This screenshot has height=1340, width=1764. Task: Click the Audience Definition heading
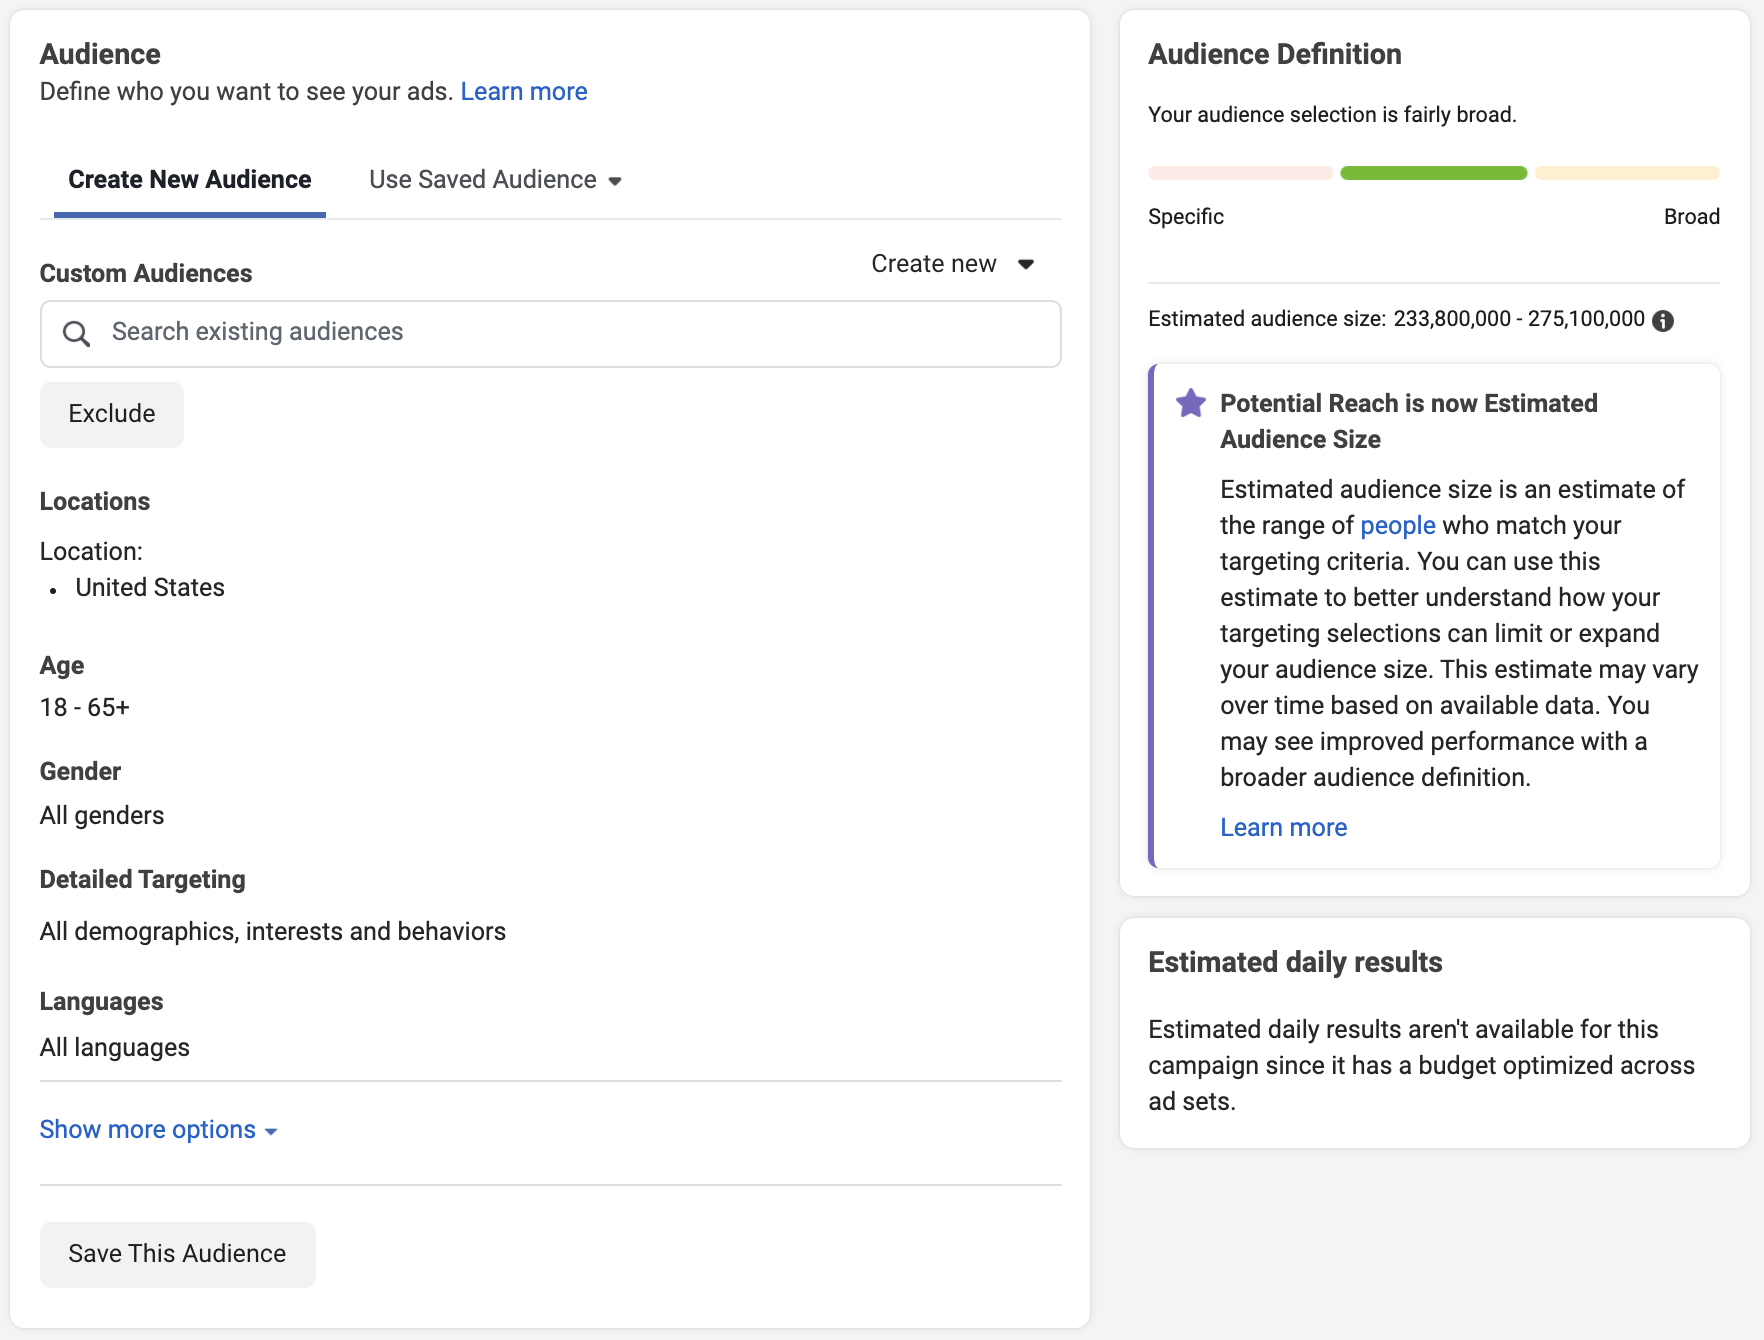click(x=1275, y=54)
